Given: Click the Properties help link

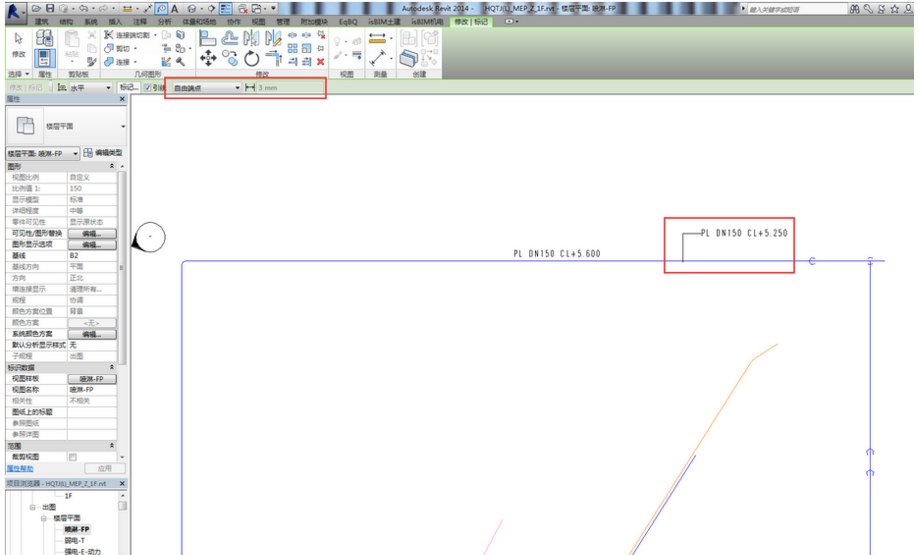Looking at the screenshot, I should pyautogui.click(x=21, y=468).
